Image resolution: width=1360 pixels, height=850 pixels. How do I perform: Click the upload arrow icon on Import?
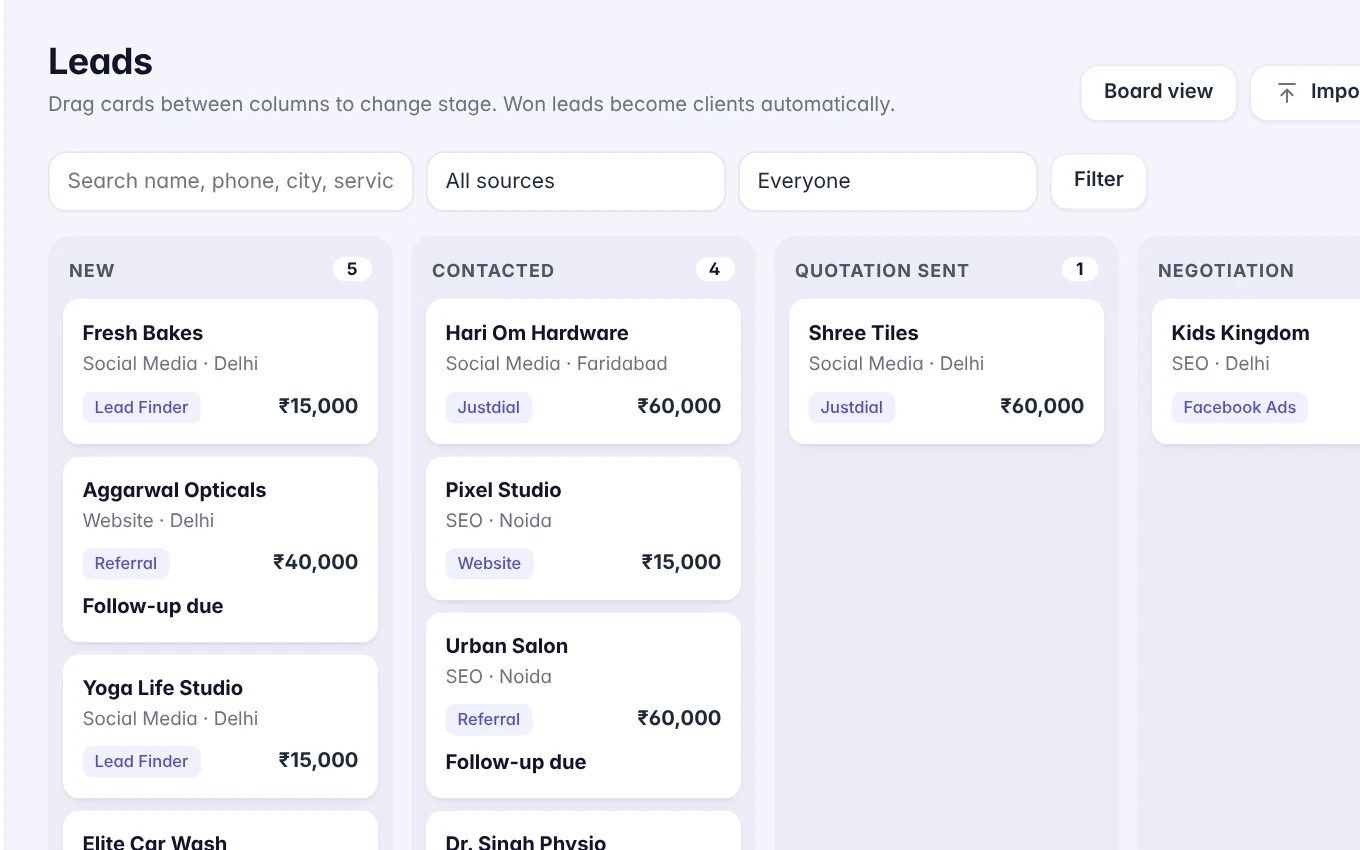1287,93
